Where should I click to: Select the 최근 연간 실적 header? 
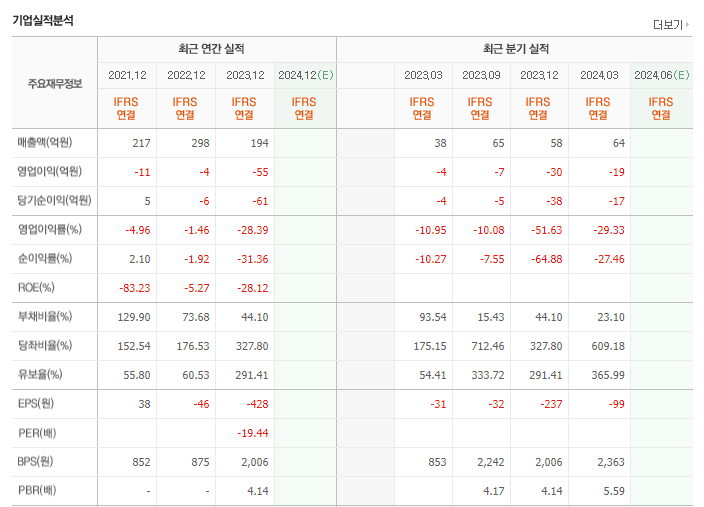click(x=211, y=48)
